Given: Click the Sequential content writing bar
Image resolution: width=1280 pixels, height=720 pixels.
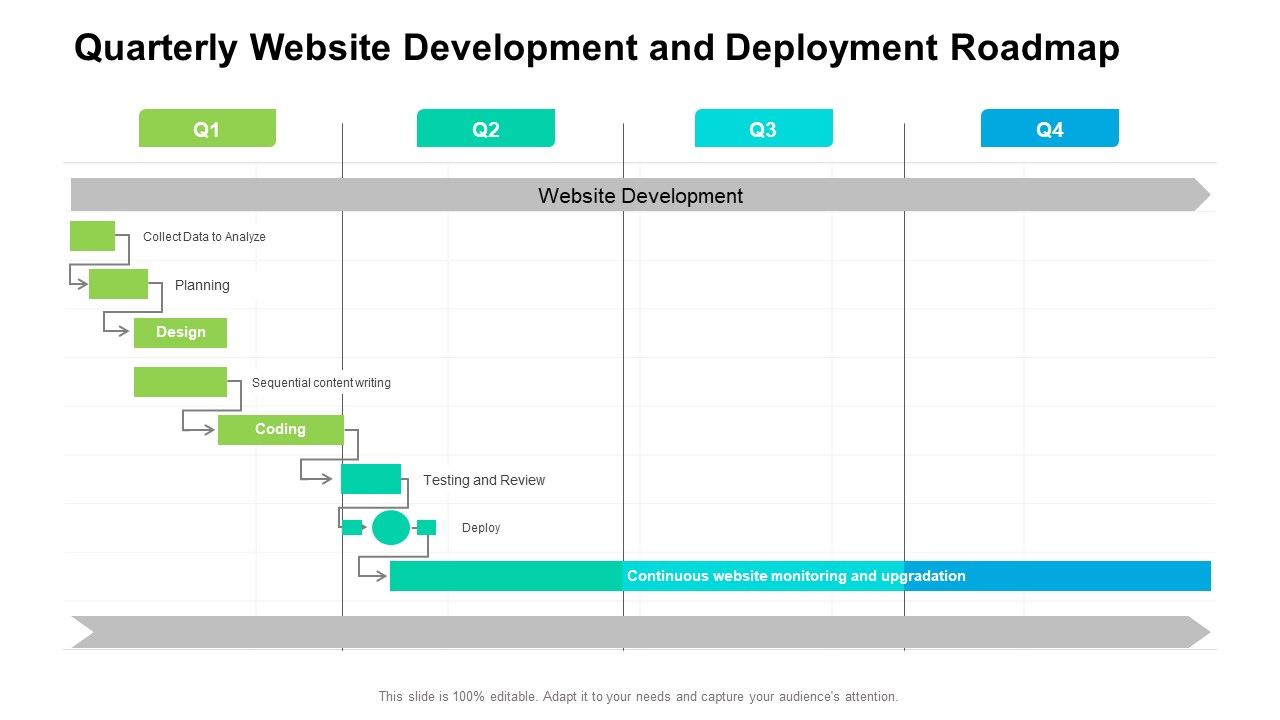Looking at the screenshot, I should 180,381.
